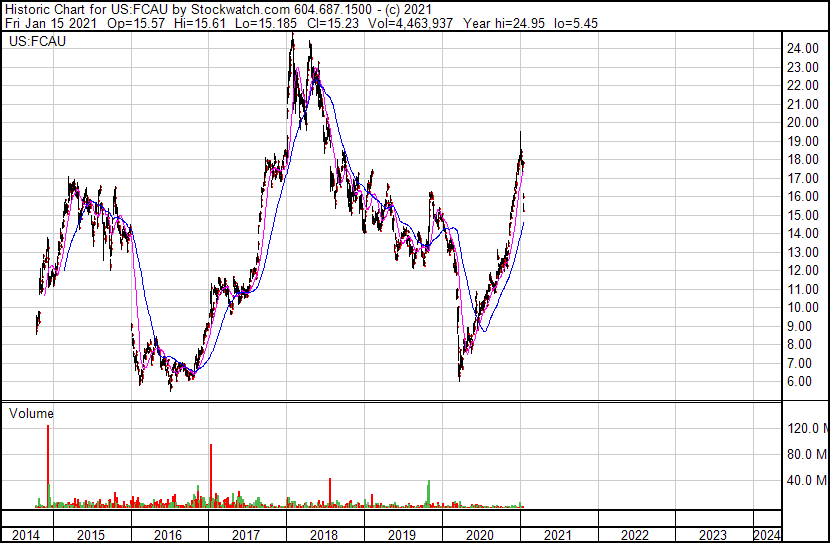Select the 2014 year label
The image size is (830, 543).
(25, 535)
